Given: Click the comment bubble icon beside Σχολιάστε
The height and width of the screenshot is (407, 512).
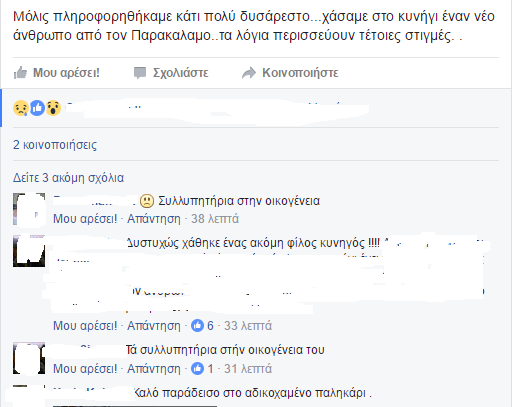Looking at the screenshot, I should [x=140, y=73].
